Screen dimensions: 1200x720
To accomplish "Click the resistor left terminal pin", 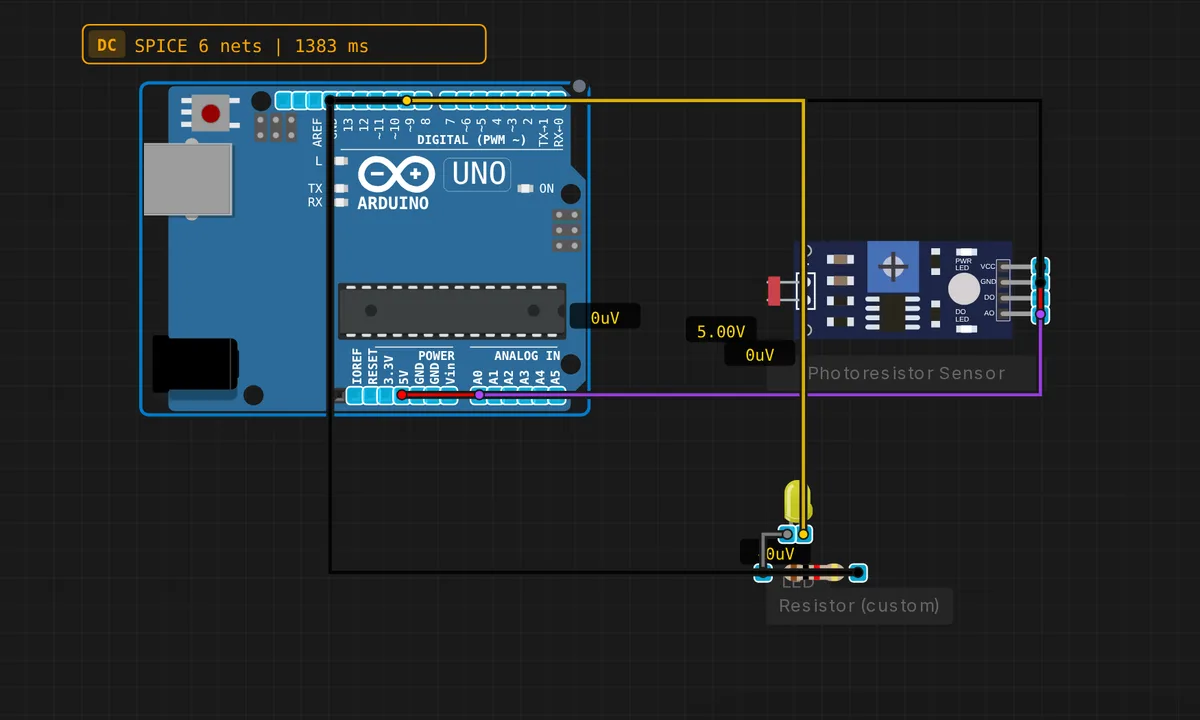I will [x=763, y=573].
